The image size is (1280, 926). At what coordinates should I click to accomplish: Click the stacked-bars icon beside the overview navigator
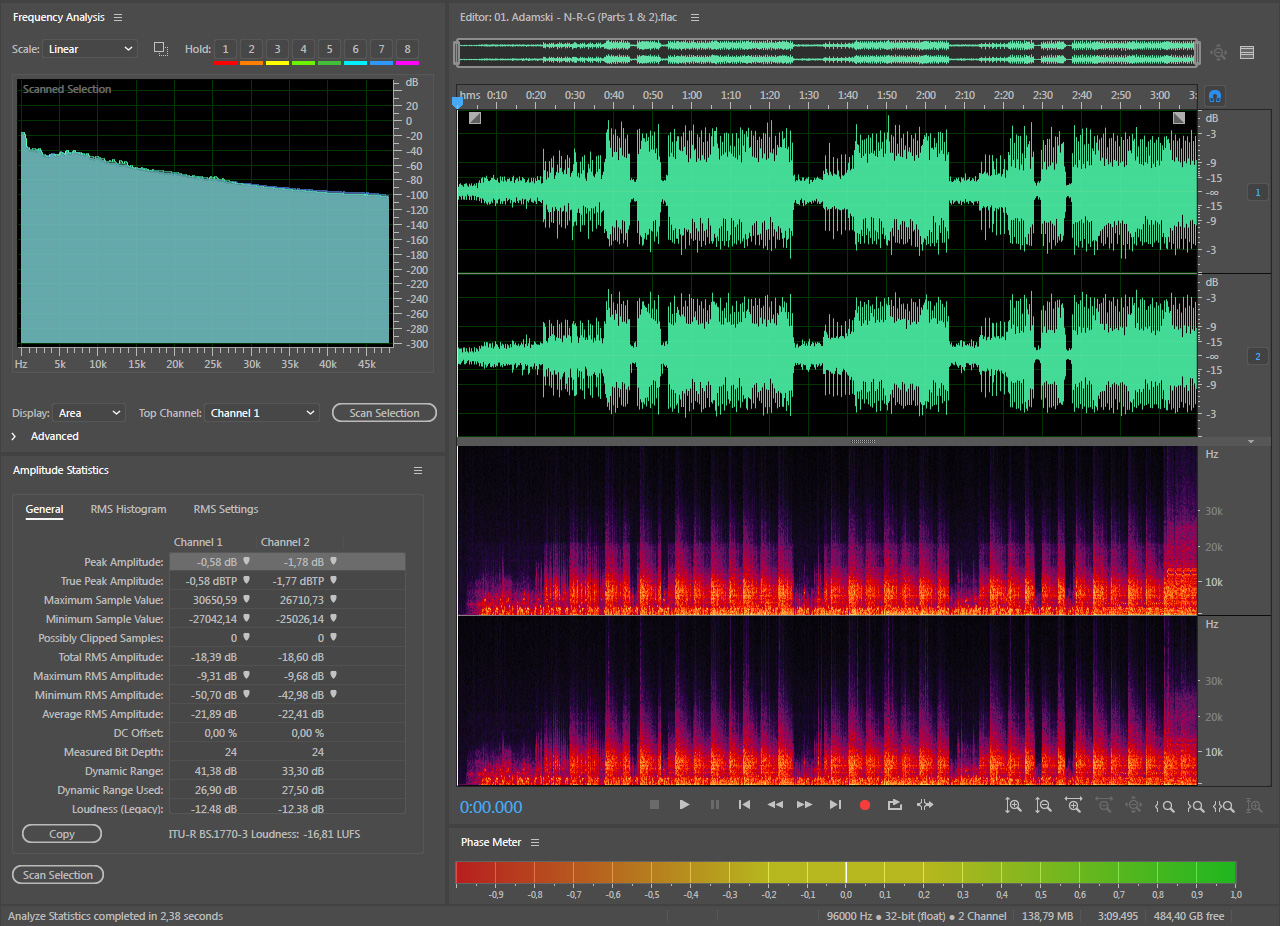coord(1247,53)
